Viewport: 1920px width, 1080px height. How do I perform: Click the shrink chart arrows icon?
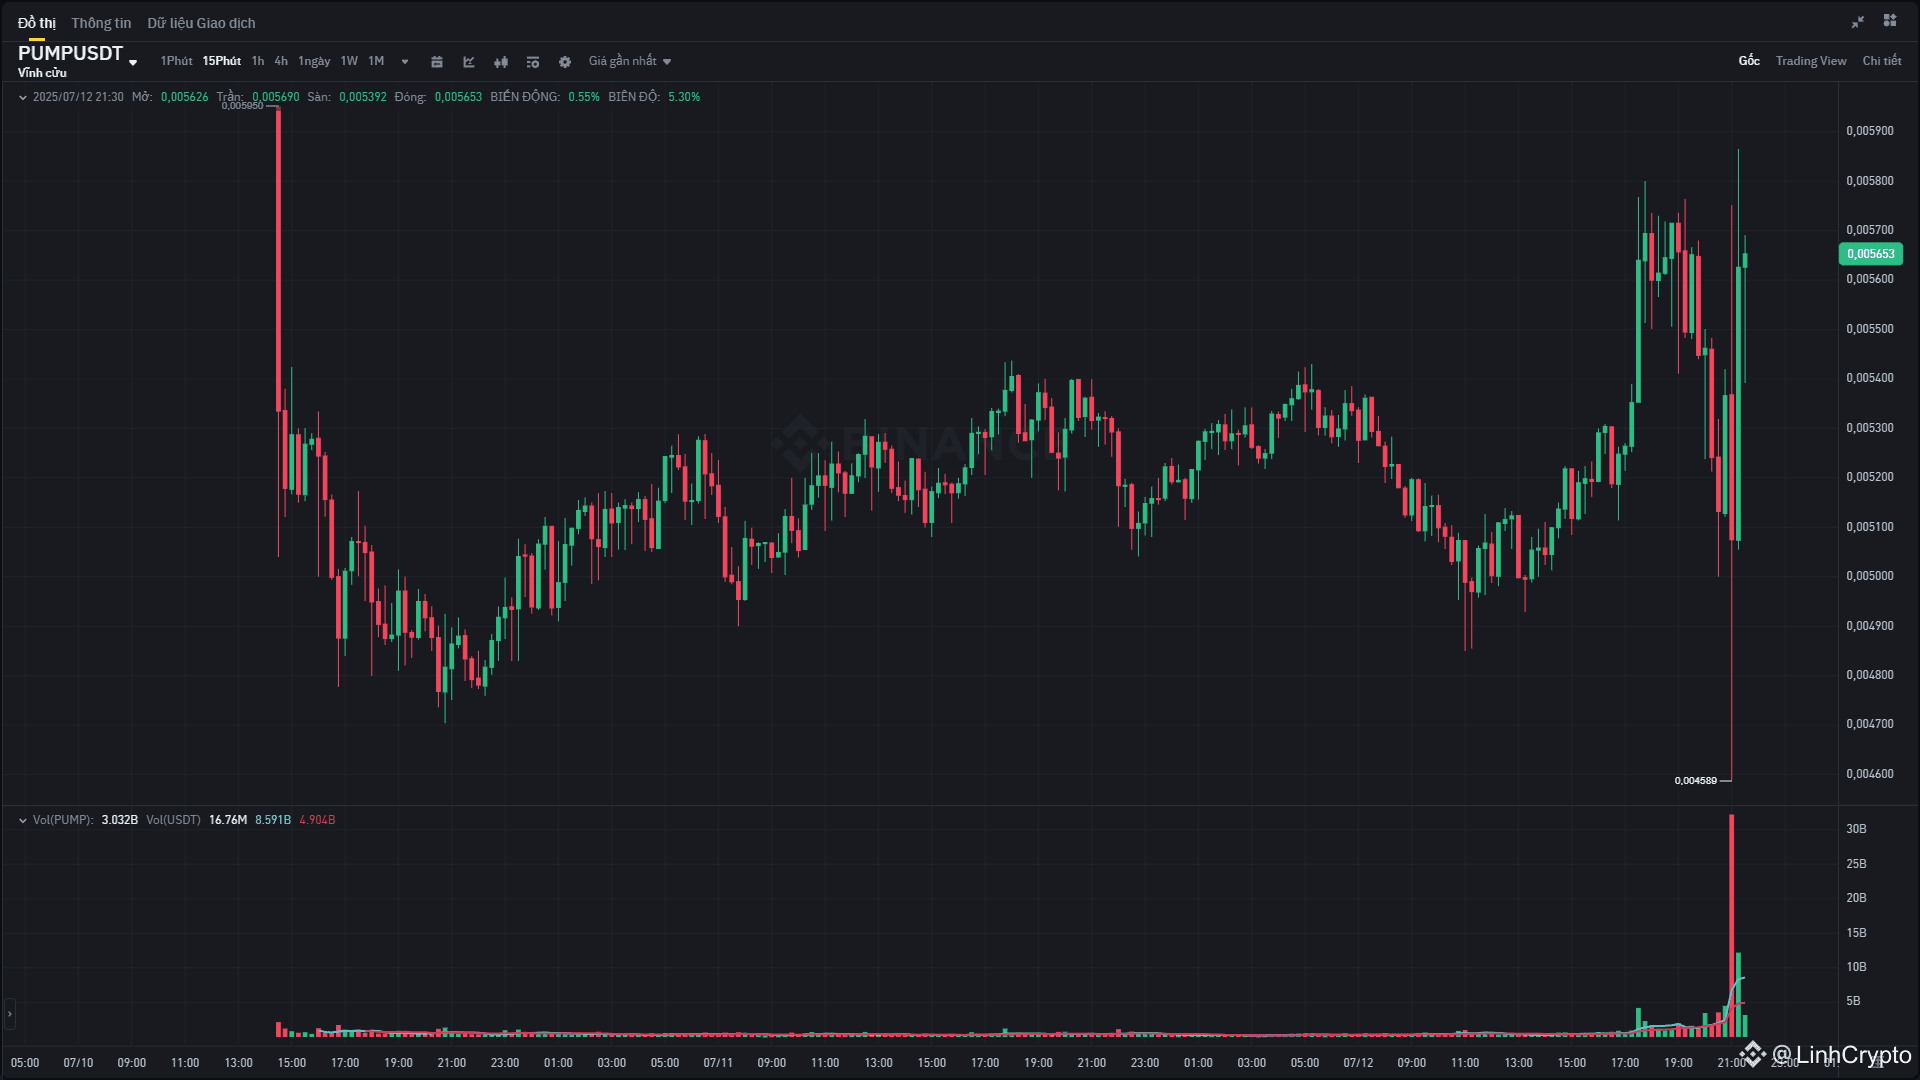coord(1858,22)
